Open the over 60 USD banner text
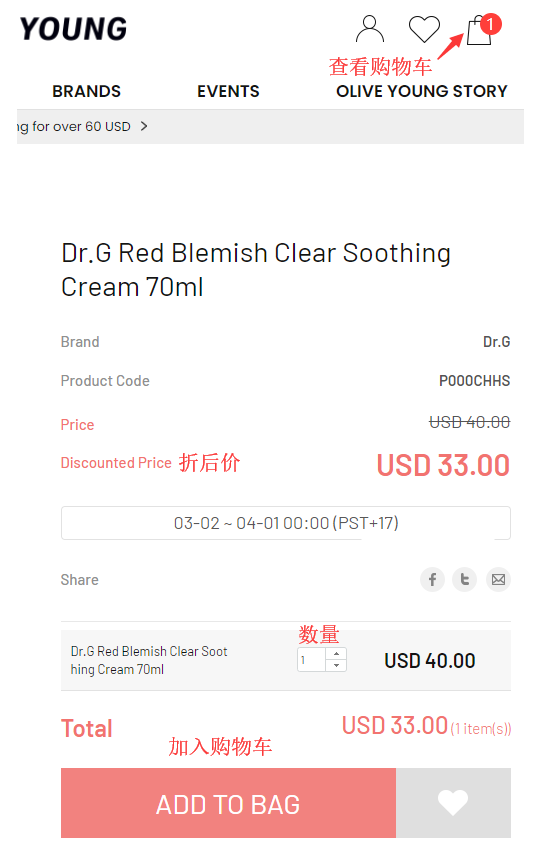This screenshot has width=542, height=852. point(74,127)
